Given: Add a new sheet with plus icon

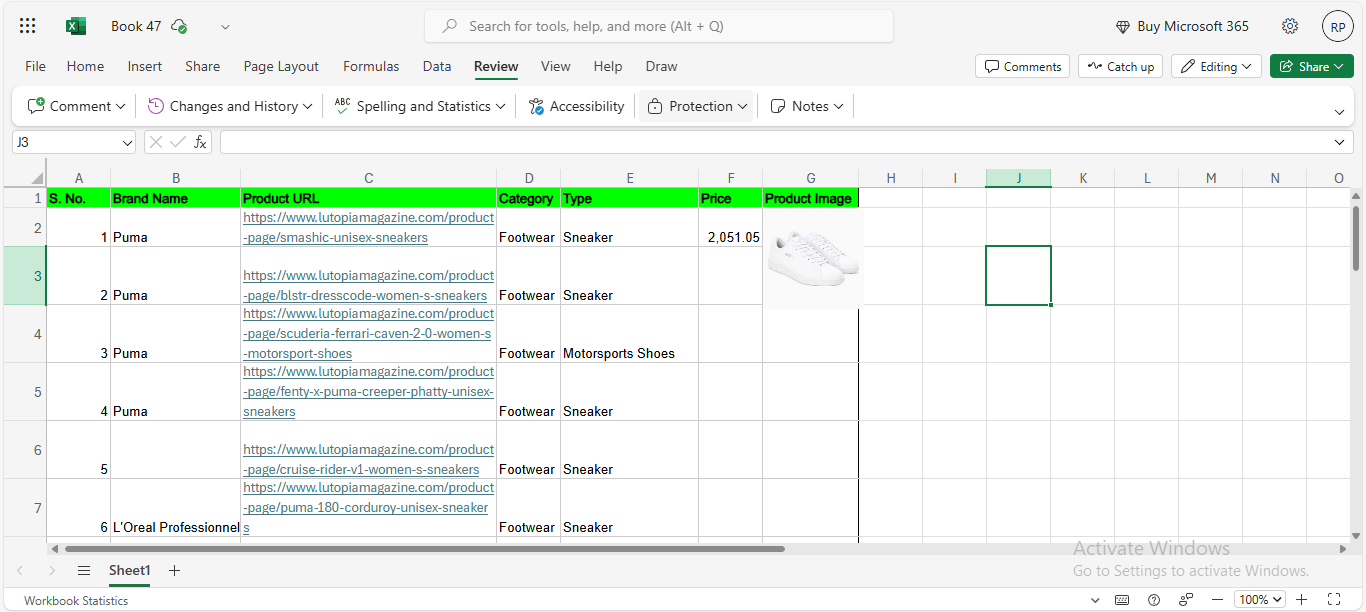Looking at the screenshot, I should pos(174,570).
